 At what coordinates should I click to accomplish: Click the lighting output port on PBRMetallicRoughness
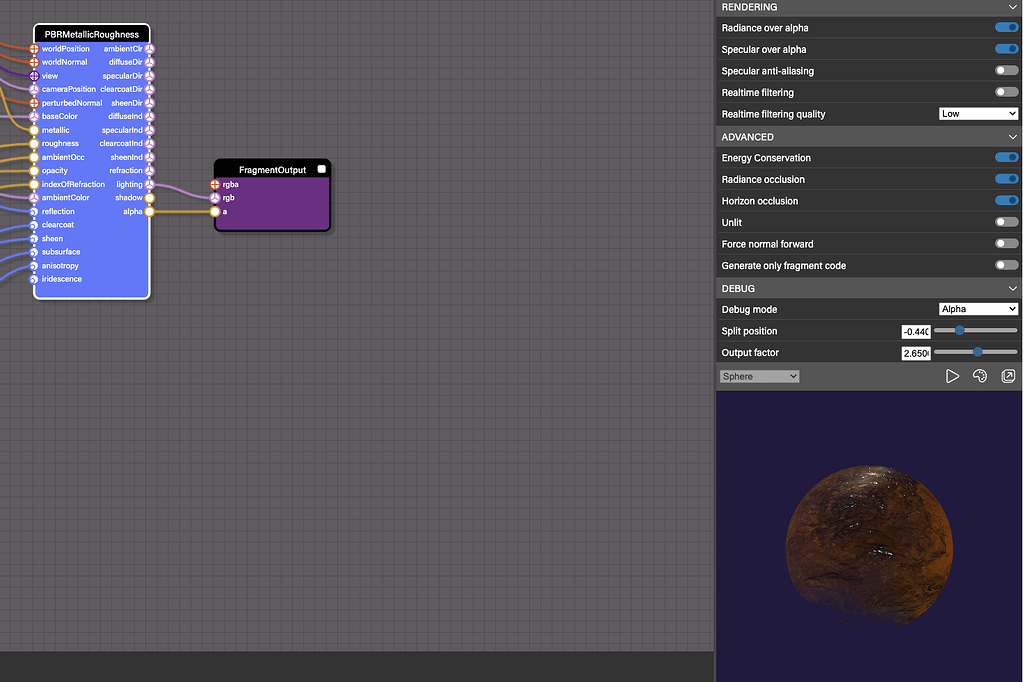point(148,184)
